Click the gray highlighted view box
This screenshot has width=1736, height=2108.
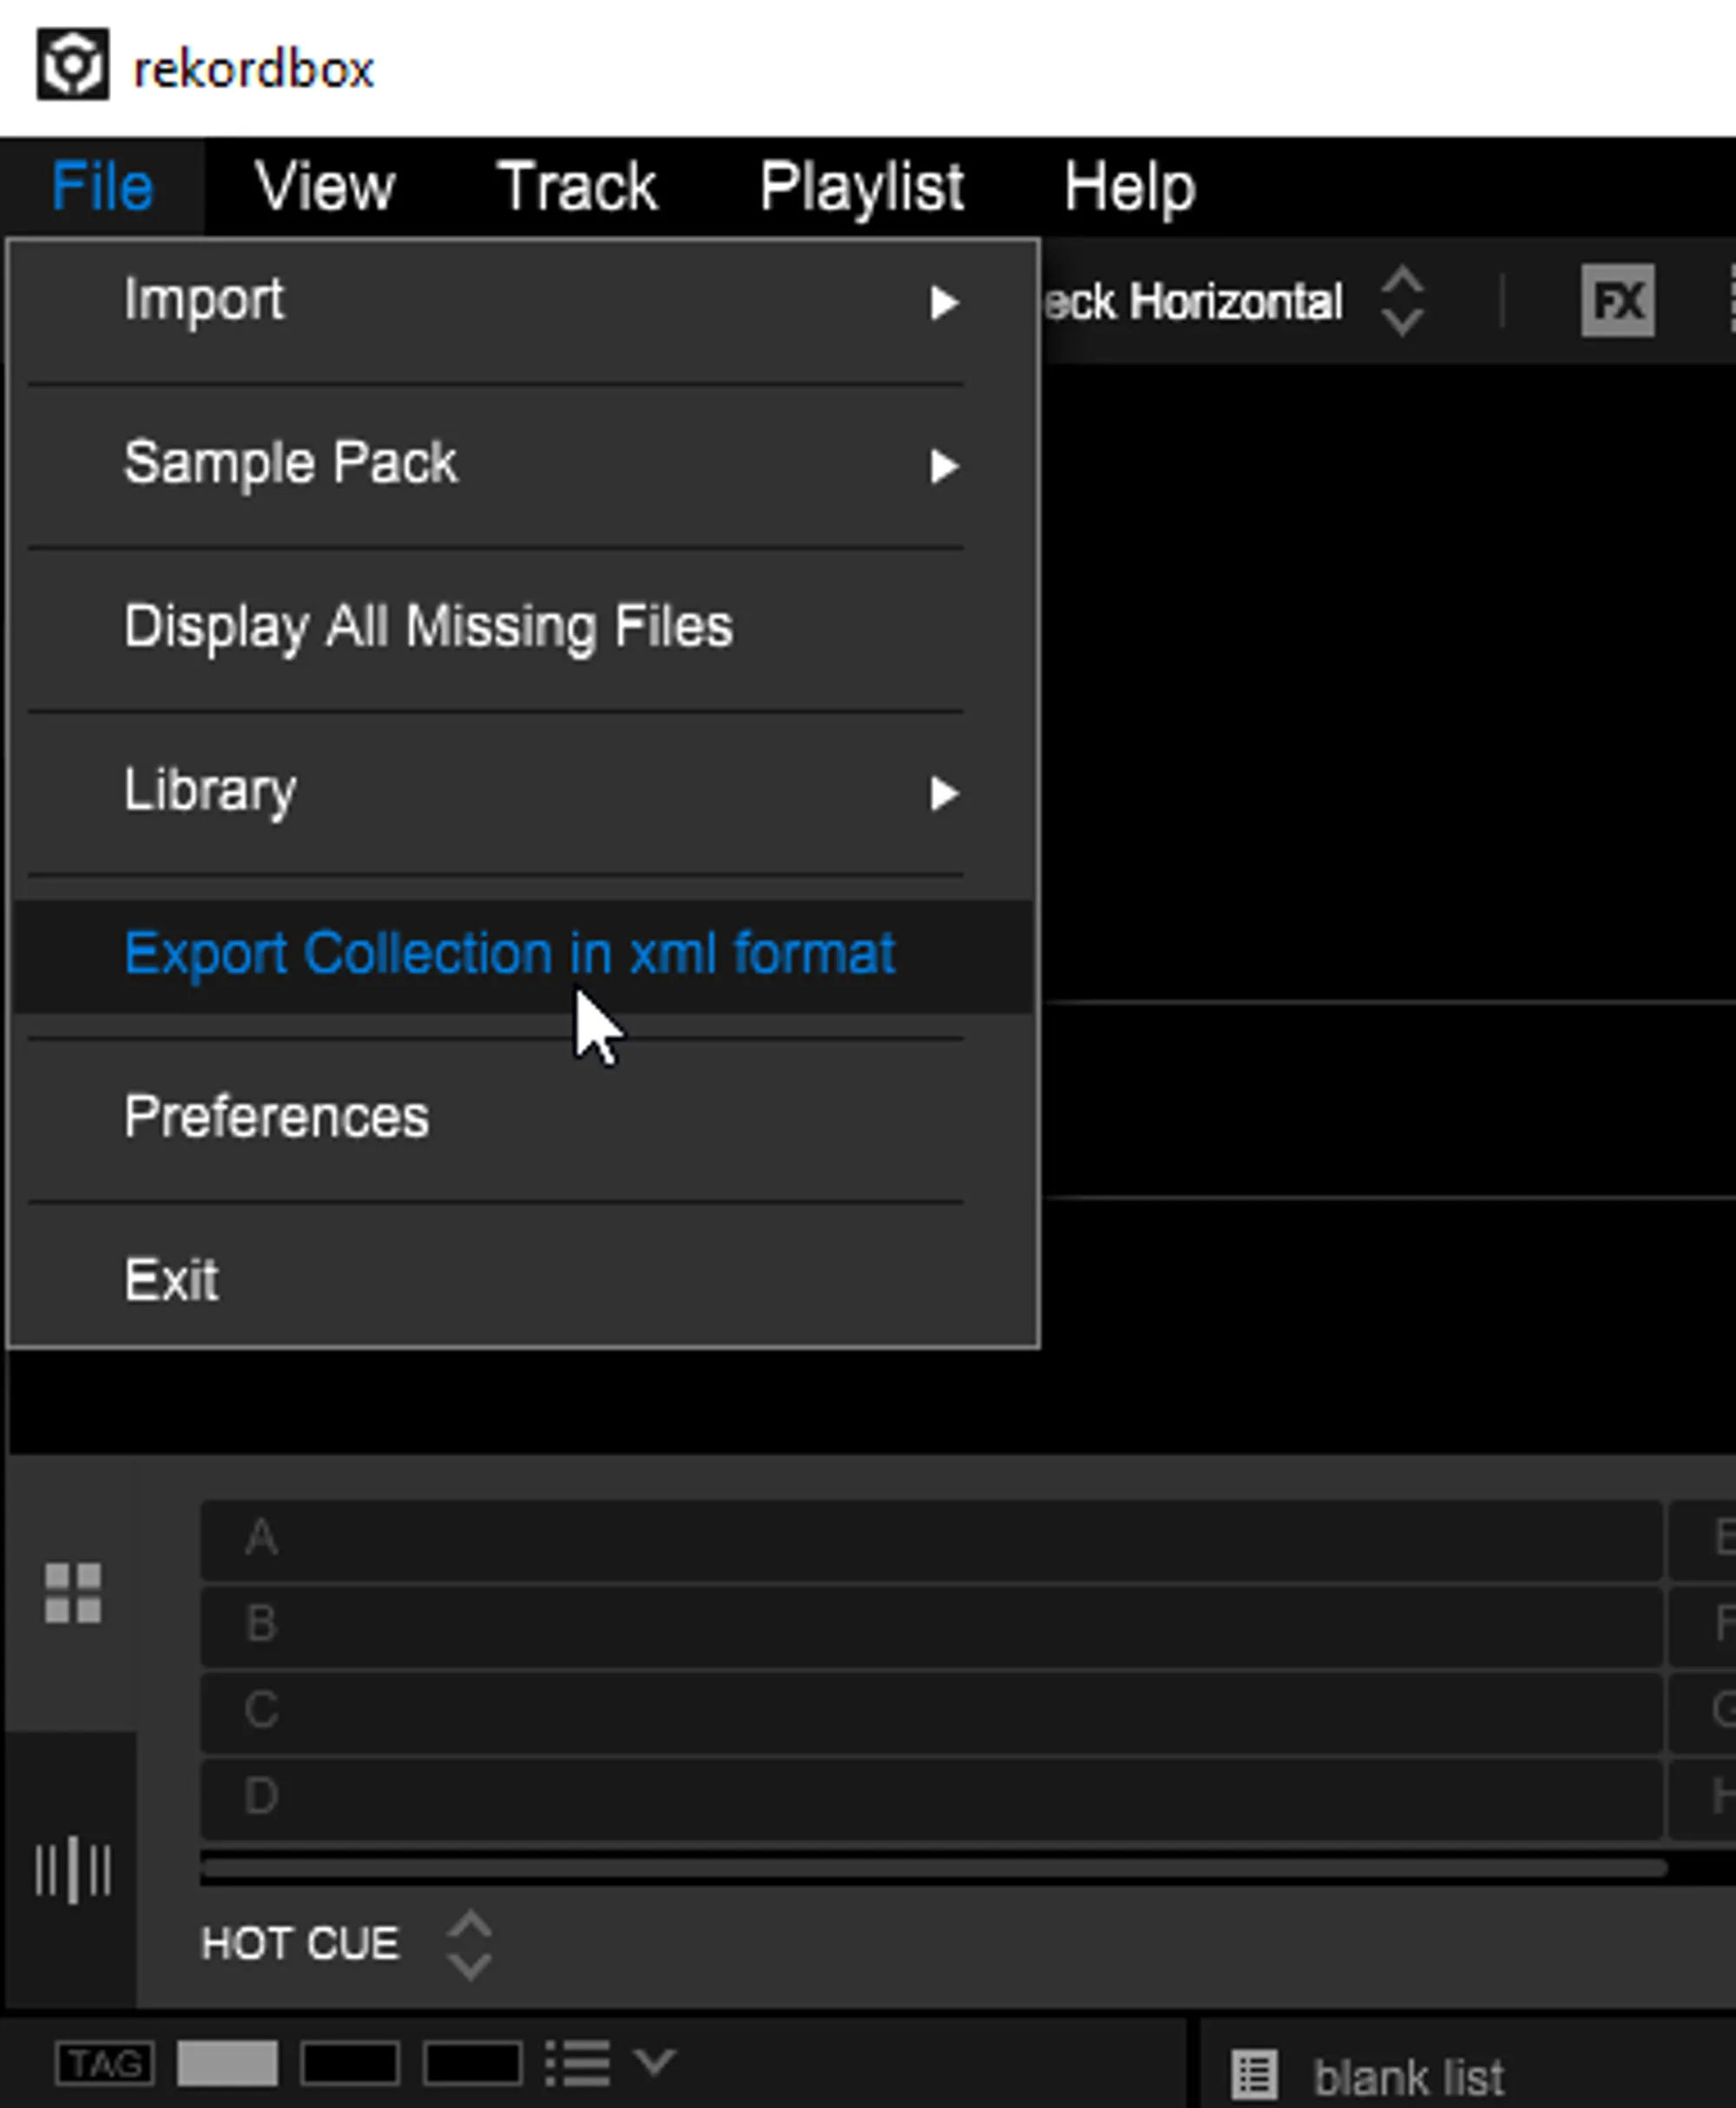tap(227, 2063)
